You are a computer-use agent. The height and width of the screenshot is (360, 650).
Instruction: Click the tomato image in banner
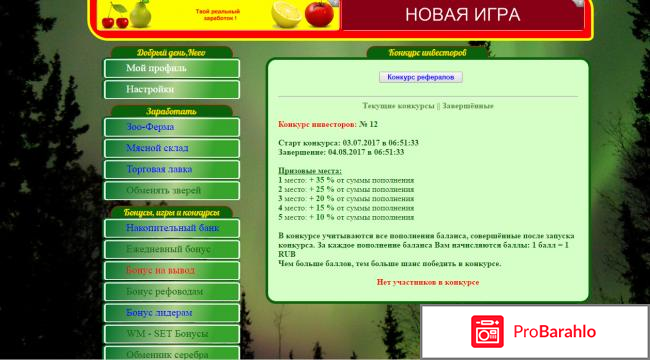[x=319, y=14]
